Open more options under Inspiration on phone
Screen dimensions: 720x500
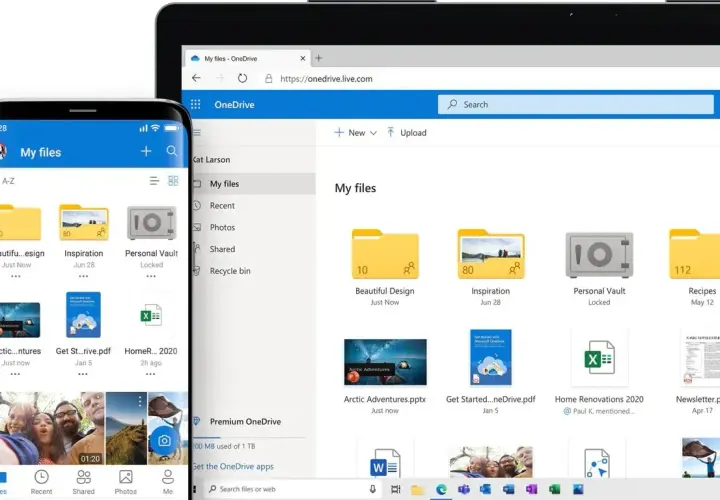pyautogui.click(x=83, y=276)
